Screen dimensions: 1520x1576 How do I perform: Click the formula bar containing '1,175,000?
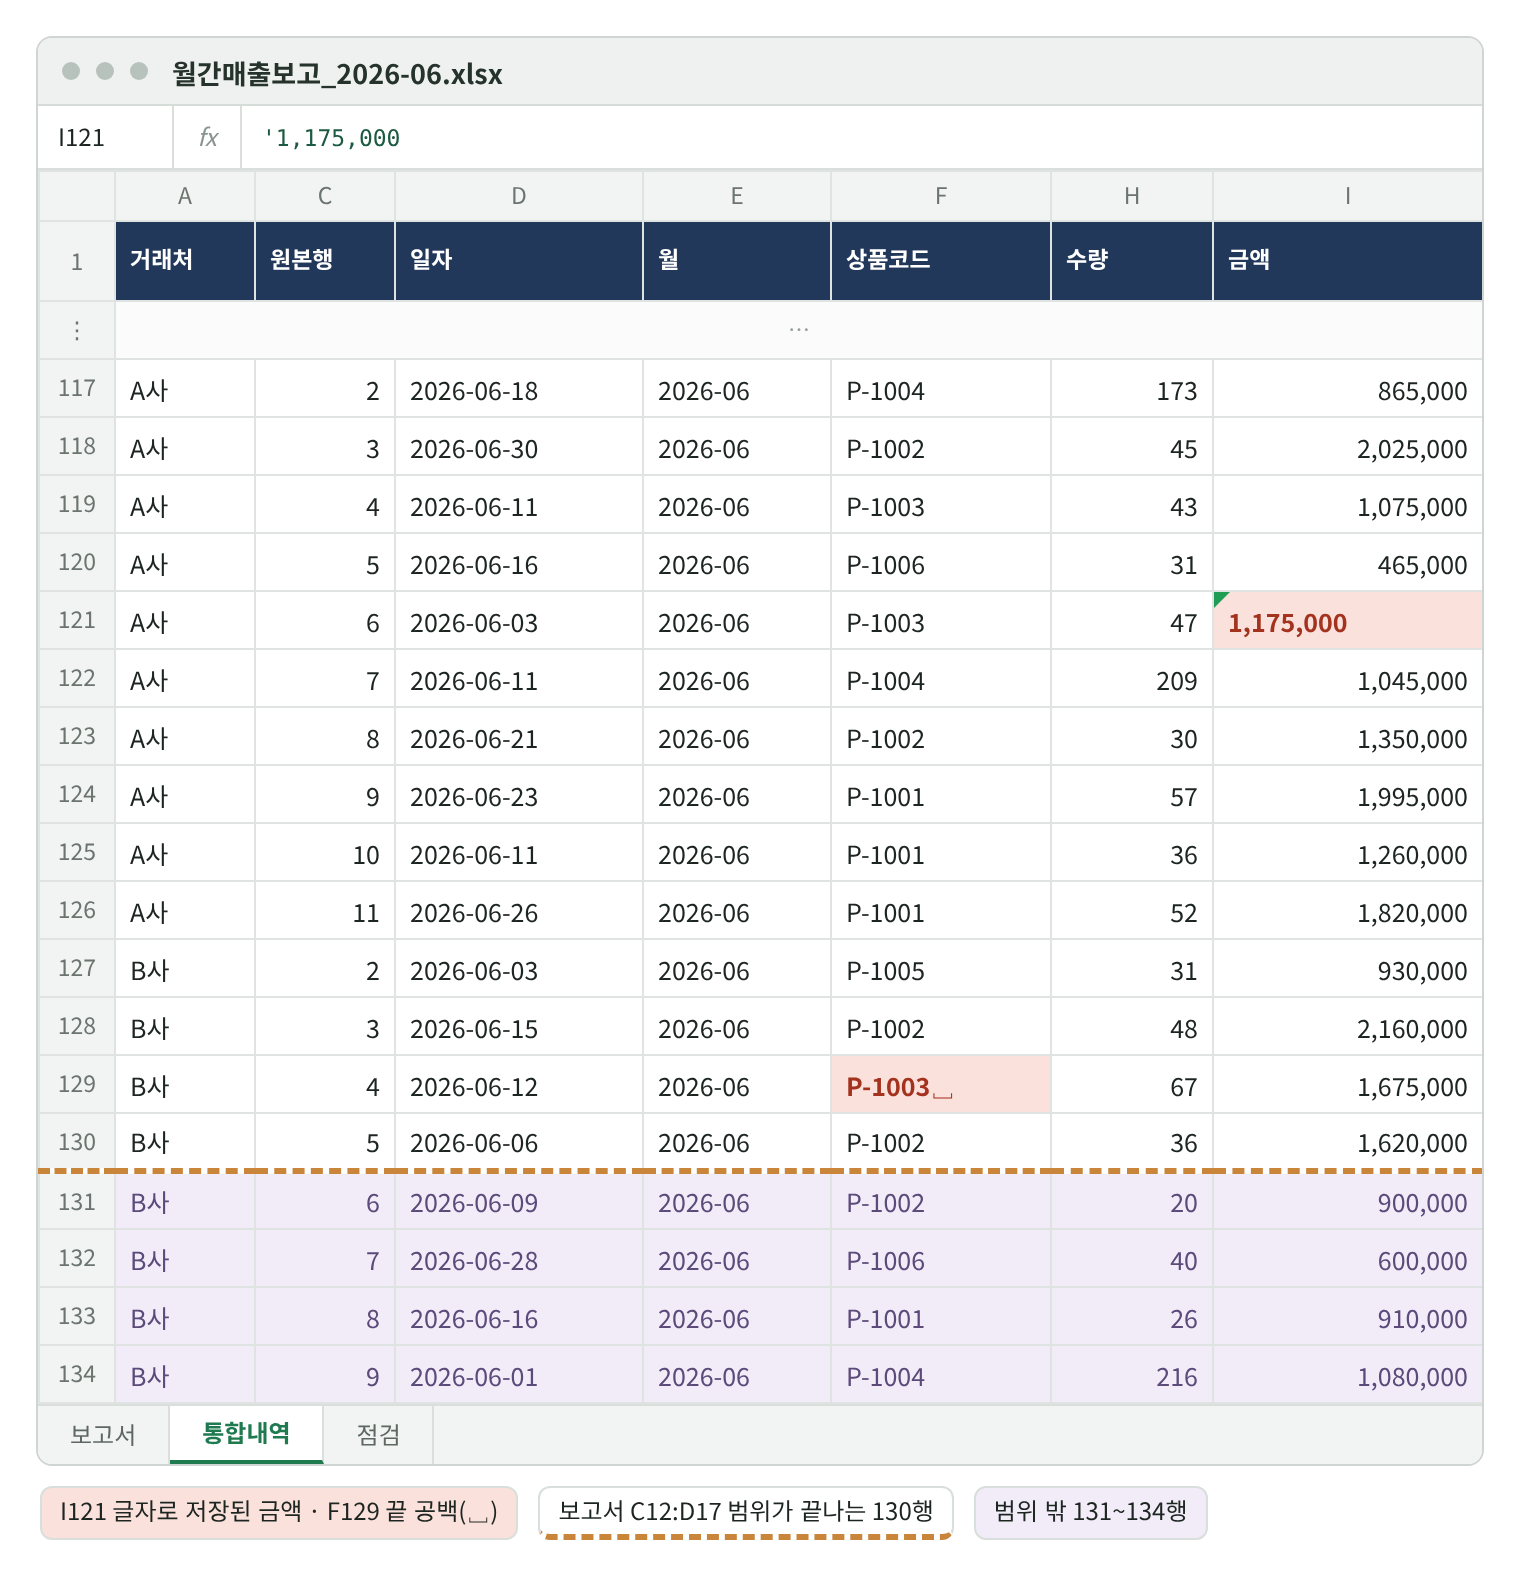click(861, 138)
